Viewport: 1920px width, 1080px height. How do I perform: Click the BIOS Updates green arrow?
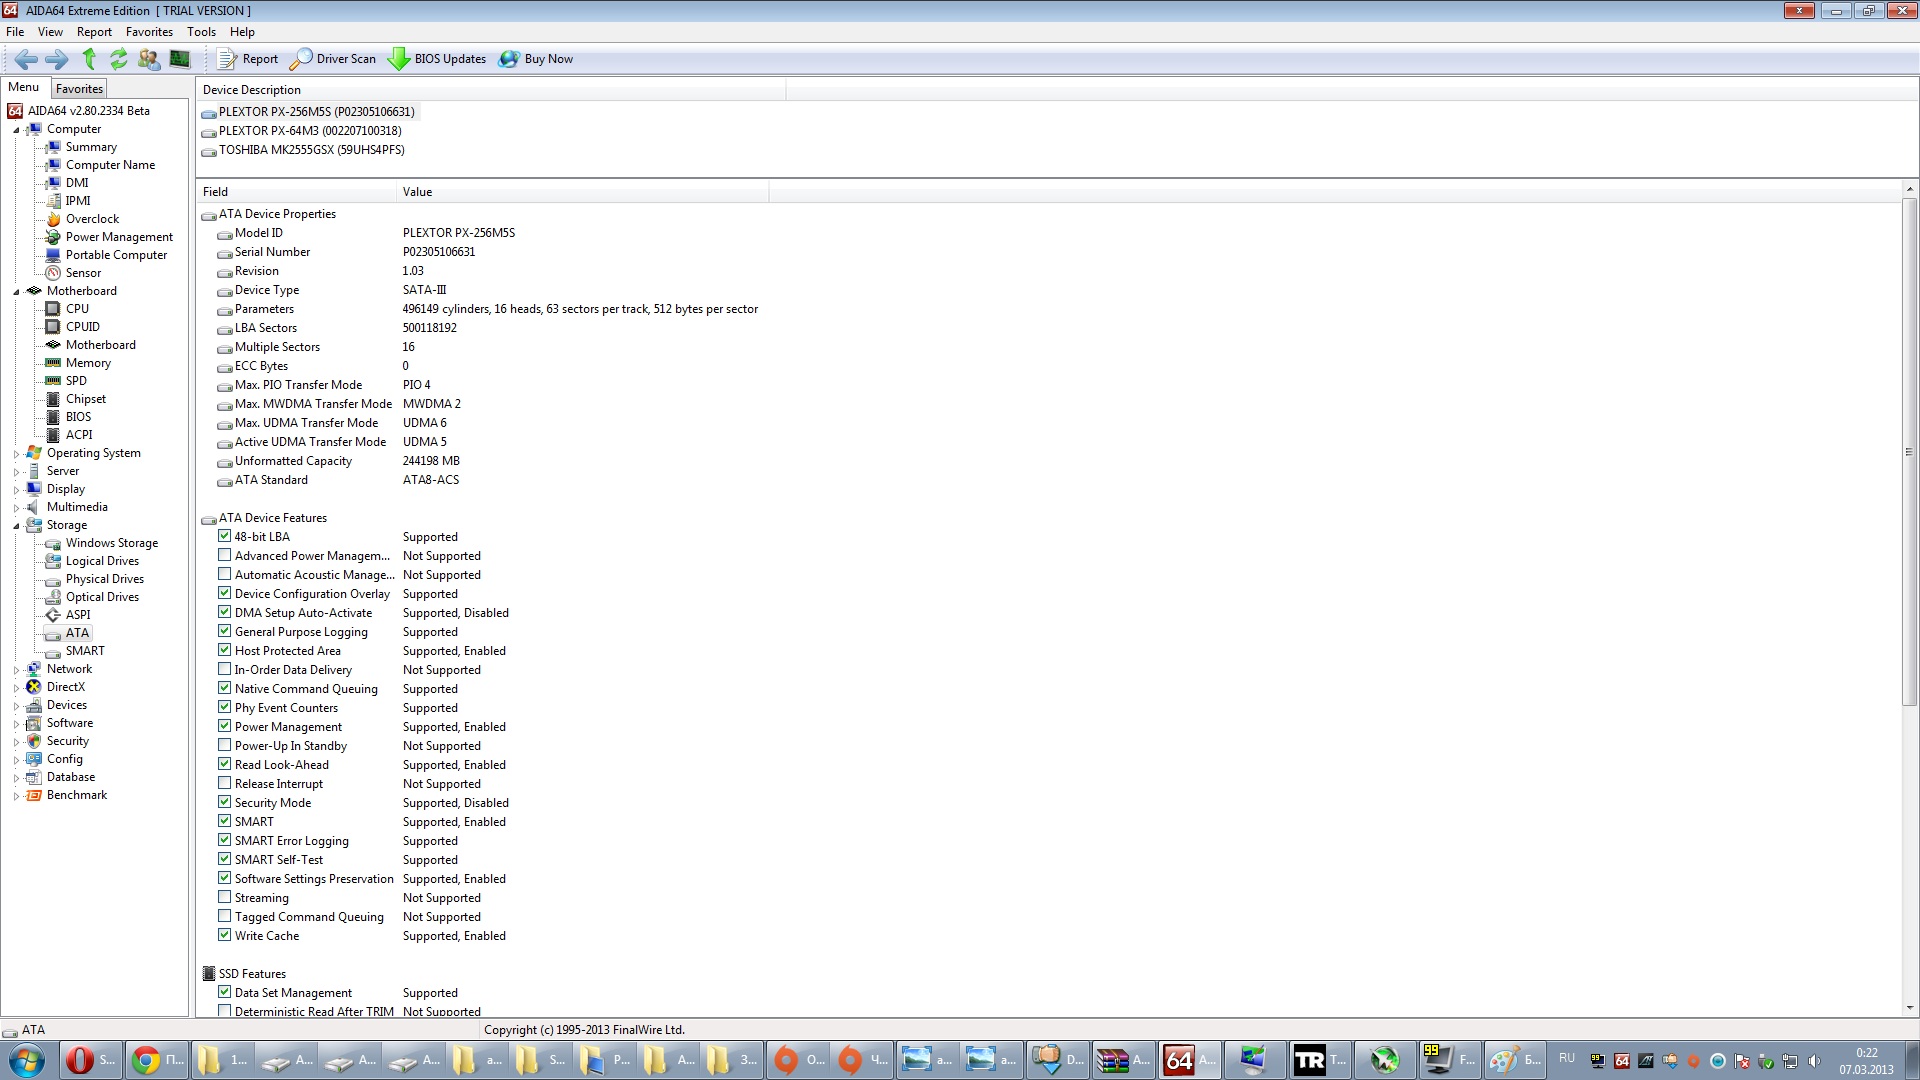399,59
